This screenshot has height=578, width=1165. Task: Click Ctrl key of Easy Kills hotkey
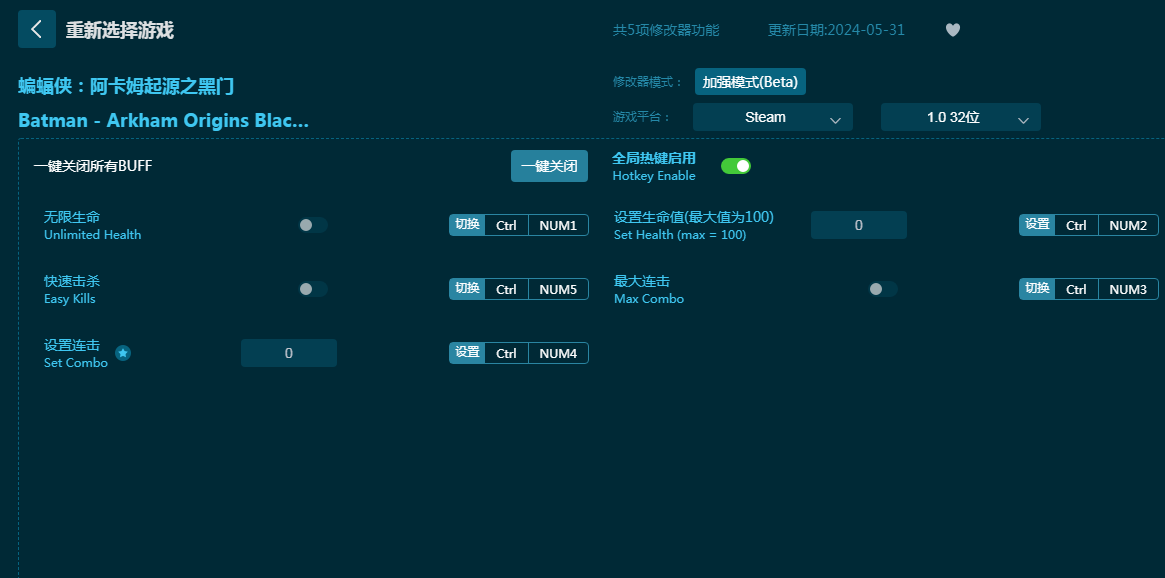pos(506,289)
